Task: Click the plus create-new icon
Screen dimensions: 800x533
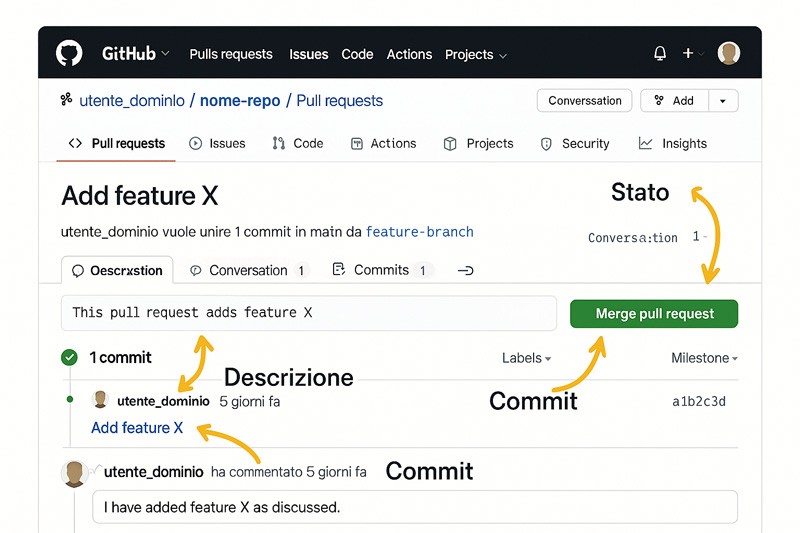Action: pos(688,53)
